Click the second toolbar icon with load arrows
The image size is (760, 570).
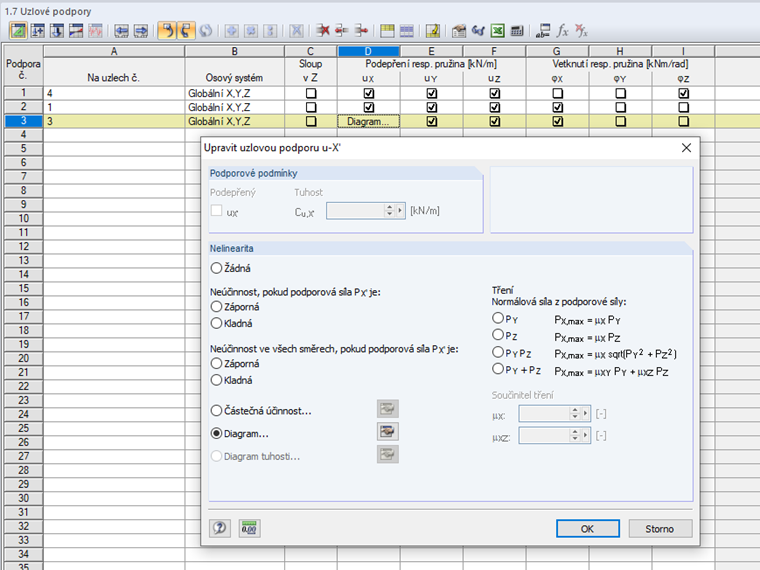pos(38,31)
